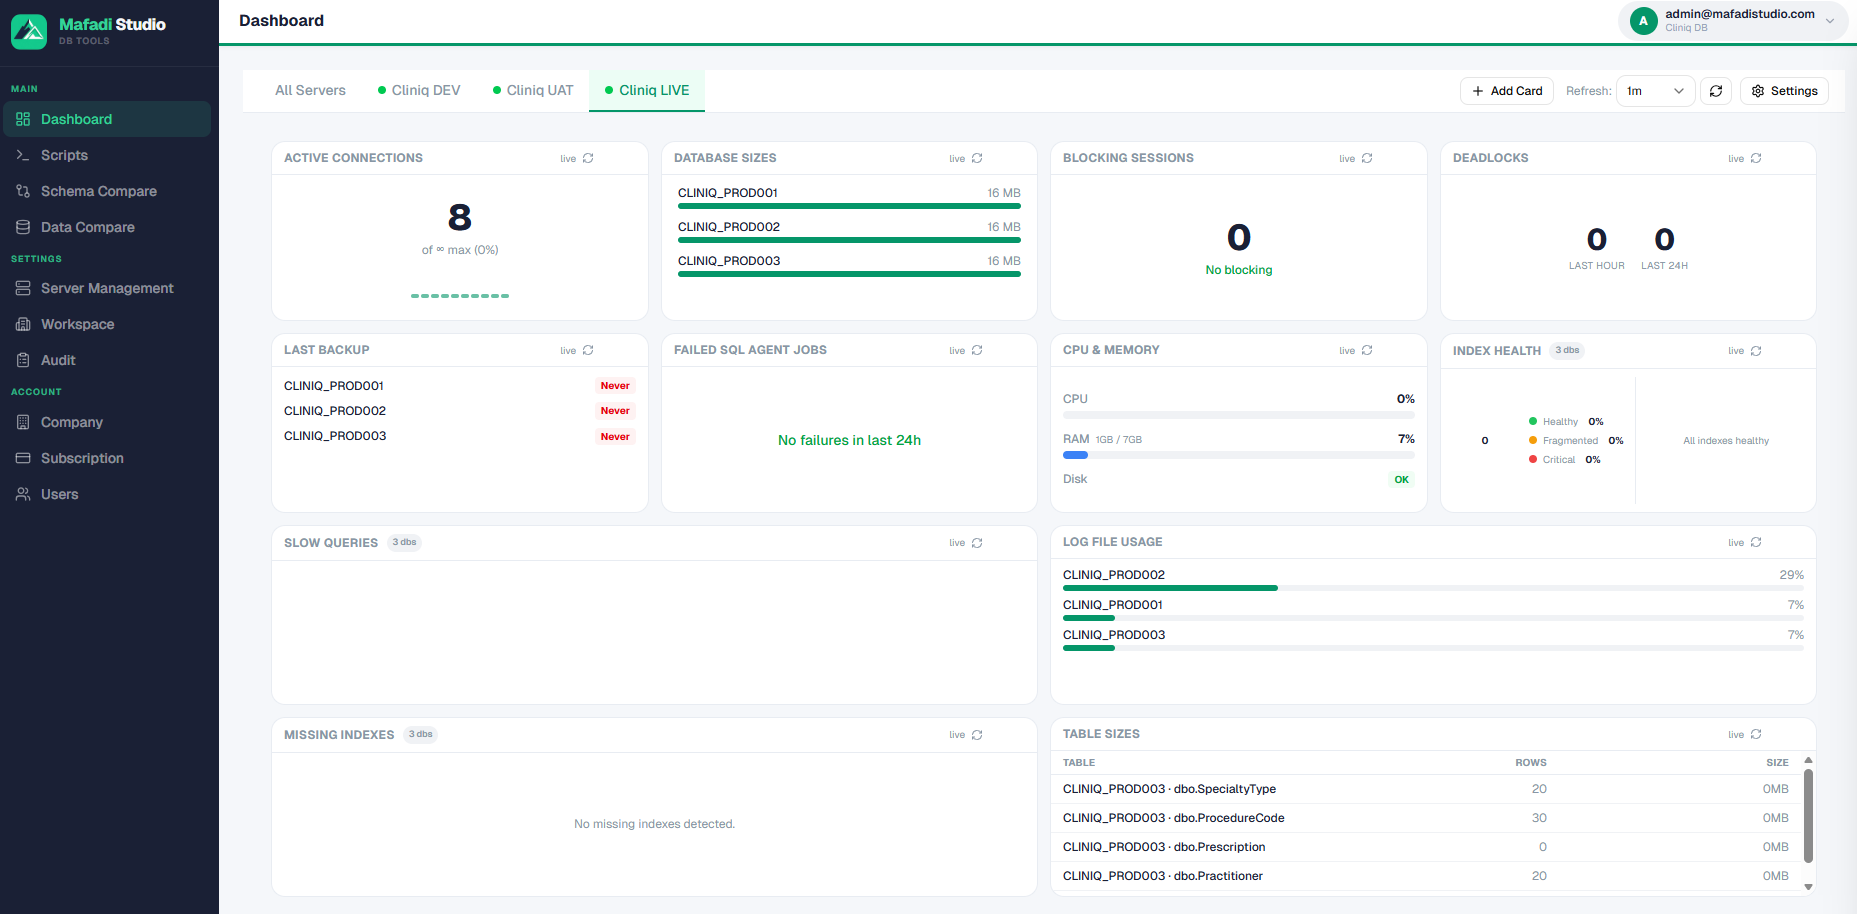Click the No failures in last 24h message
1857x914 pixels.
pyautogui.click(x=849, y=440)
